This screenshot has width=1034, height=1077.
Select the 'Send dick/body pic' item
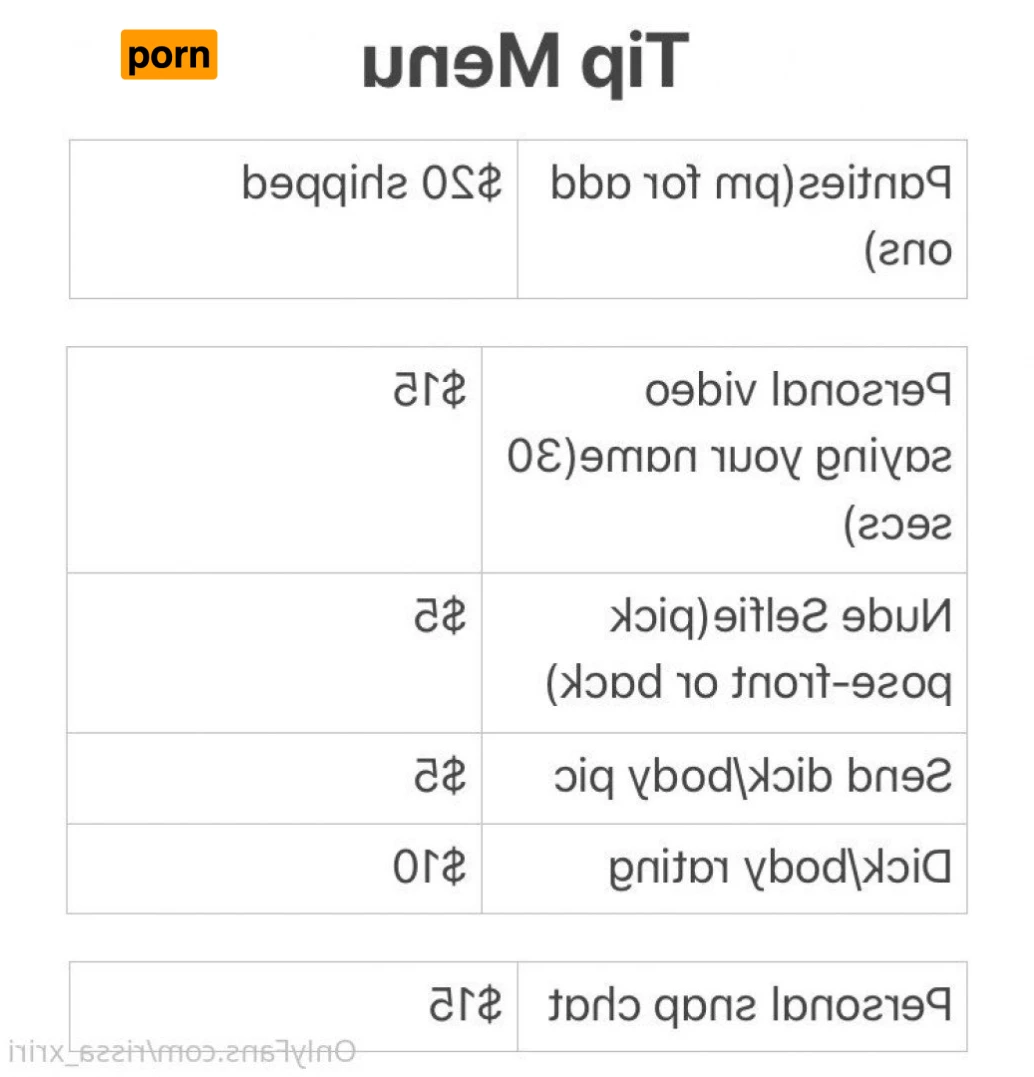(753, 777)
